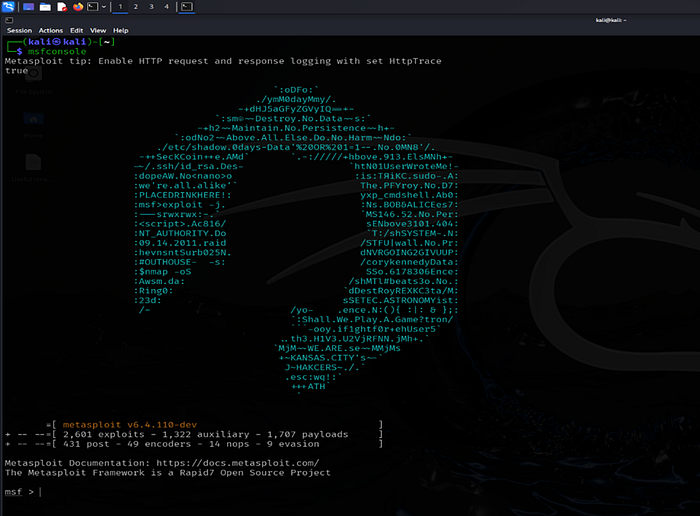Open the View menu

coord(98,30)
